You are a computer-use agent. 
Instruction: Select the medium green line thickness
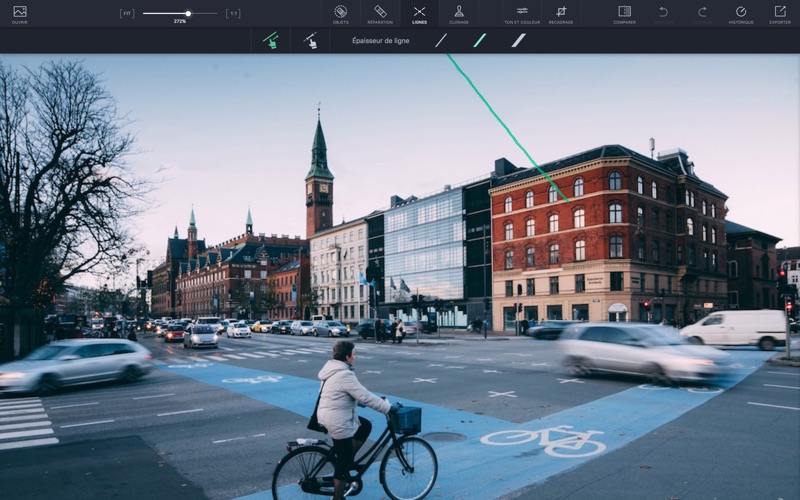pyautogui.click(x=480, y=40)
